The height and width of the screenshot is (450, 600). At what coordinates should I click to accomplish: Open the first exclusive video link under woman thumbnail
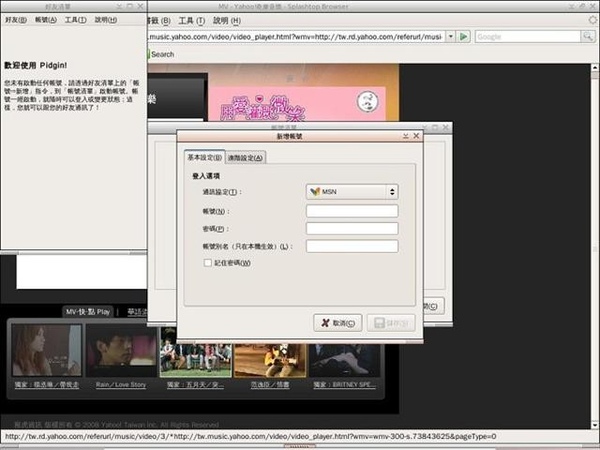coord(47,385)
